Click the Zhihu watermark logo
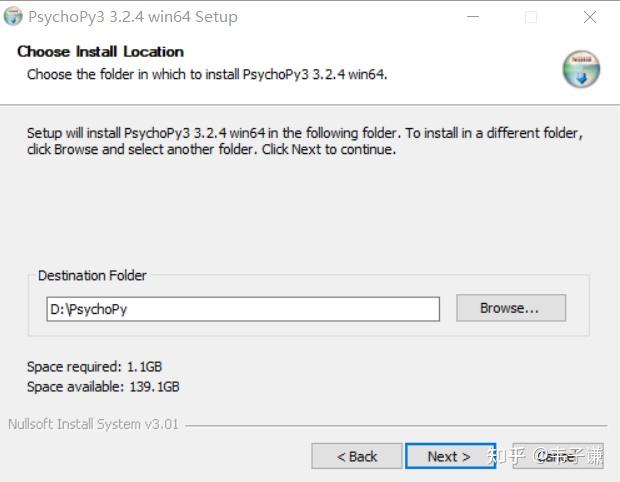 pyautogui.click(x=505, y=456)
